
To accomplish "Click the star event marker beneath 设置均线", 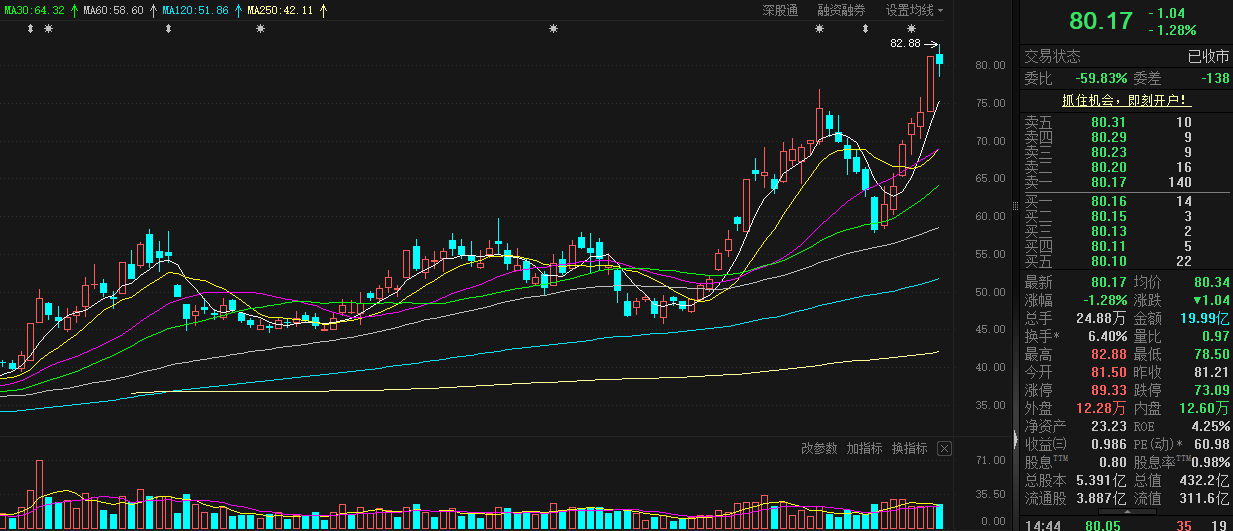I will [x=911, y=29].
